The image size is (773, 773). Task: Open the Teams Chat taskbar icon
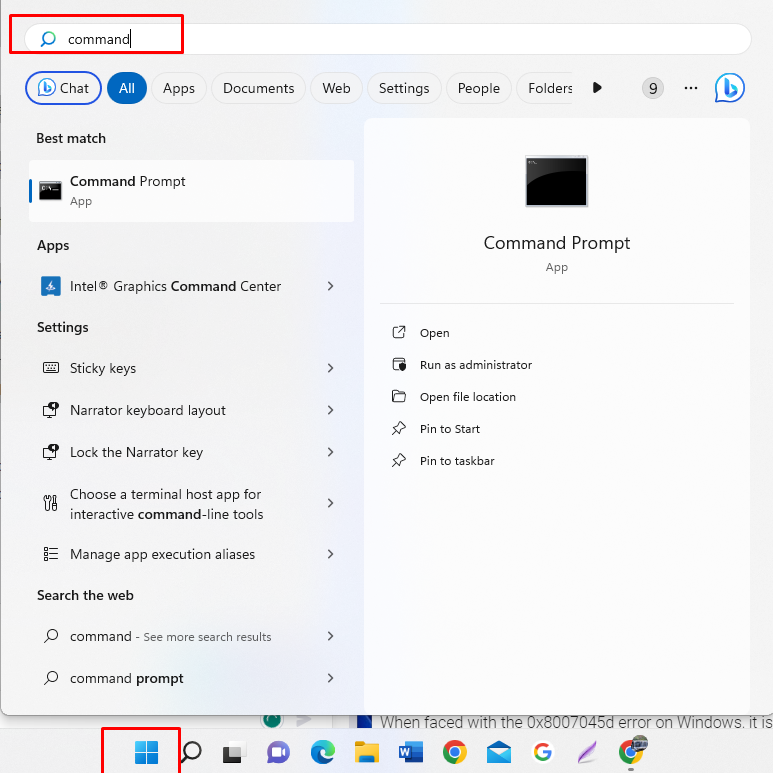[x=279, y=752]
